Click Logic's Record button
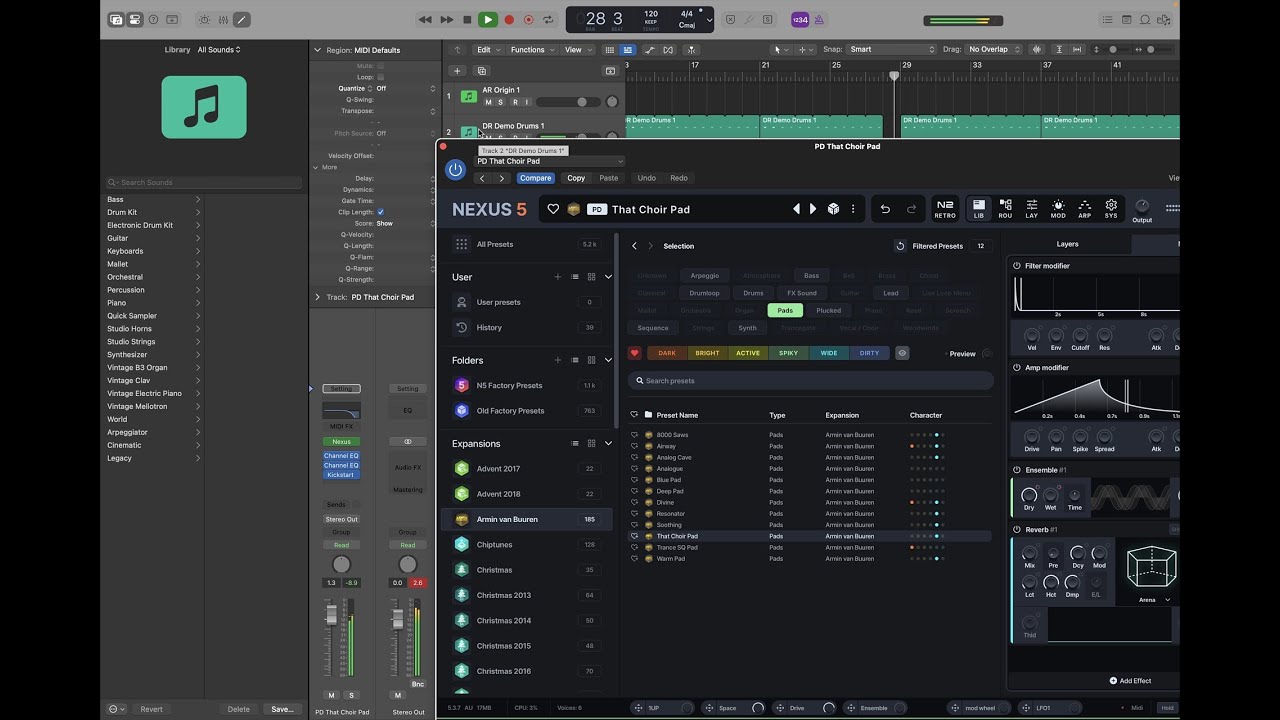 pyautogui.click(x=509, y=19)
